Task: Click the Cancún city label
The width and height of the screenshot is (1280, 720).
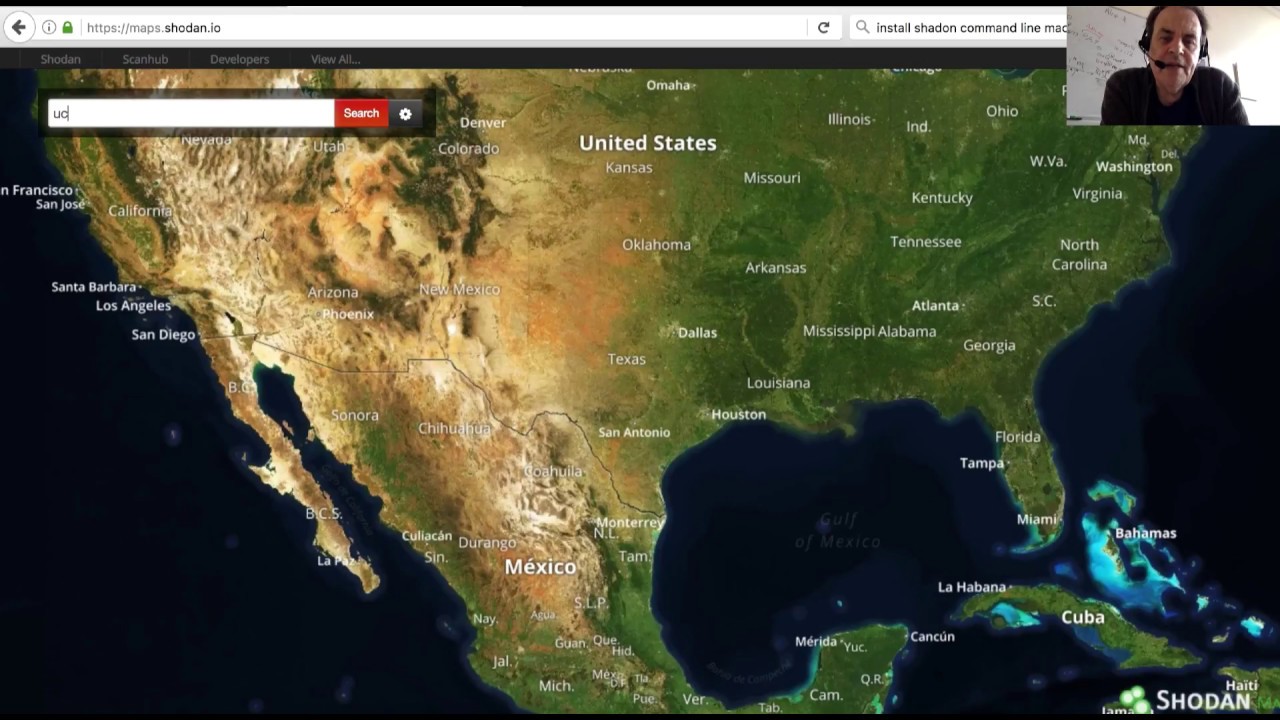Action: (932, 637)
